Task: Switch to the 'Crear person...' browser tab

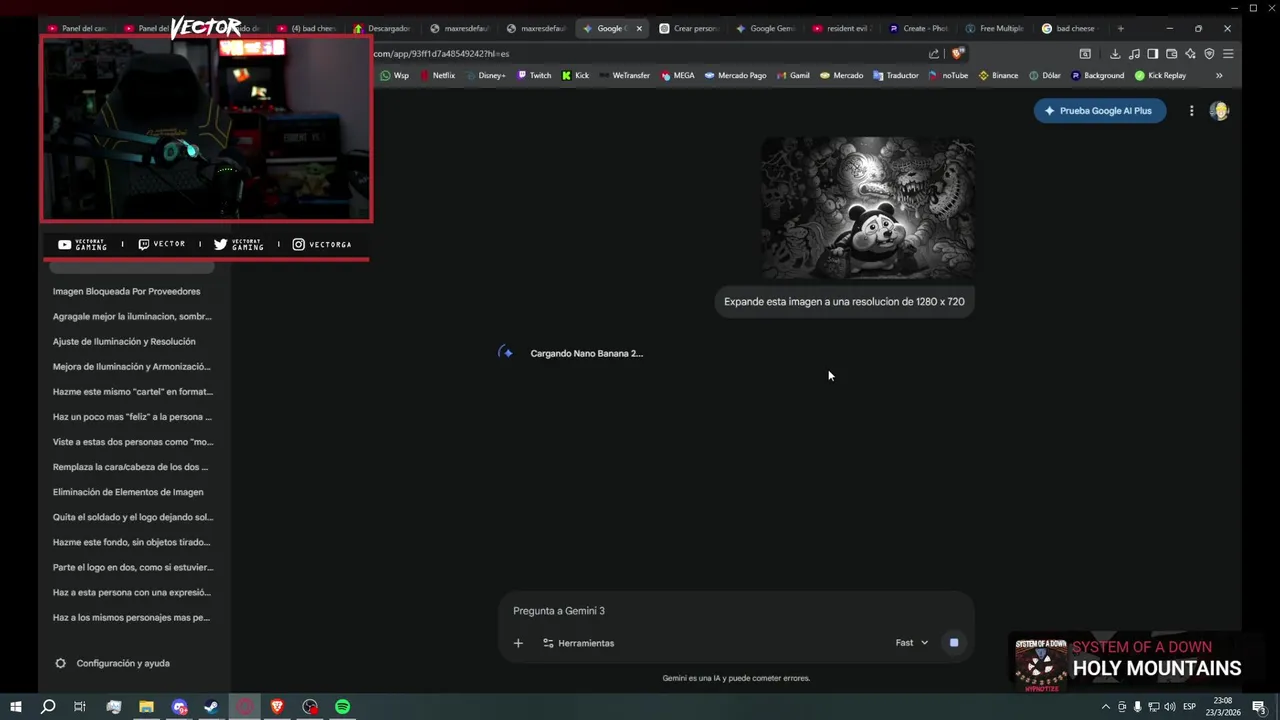Action: pos(689,28)
